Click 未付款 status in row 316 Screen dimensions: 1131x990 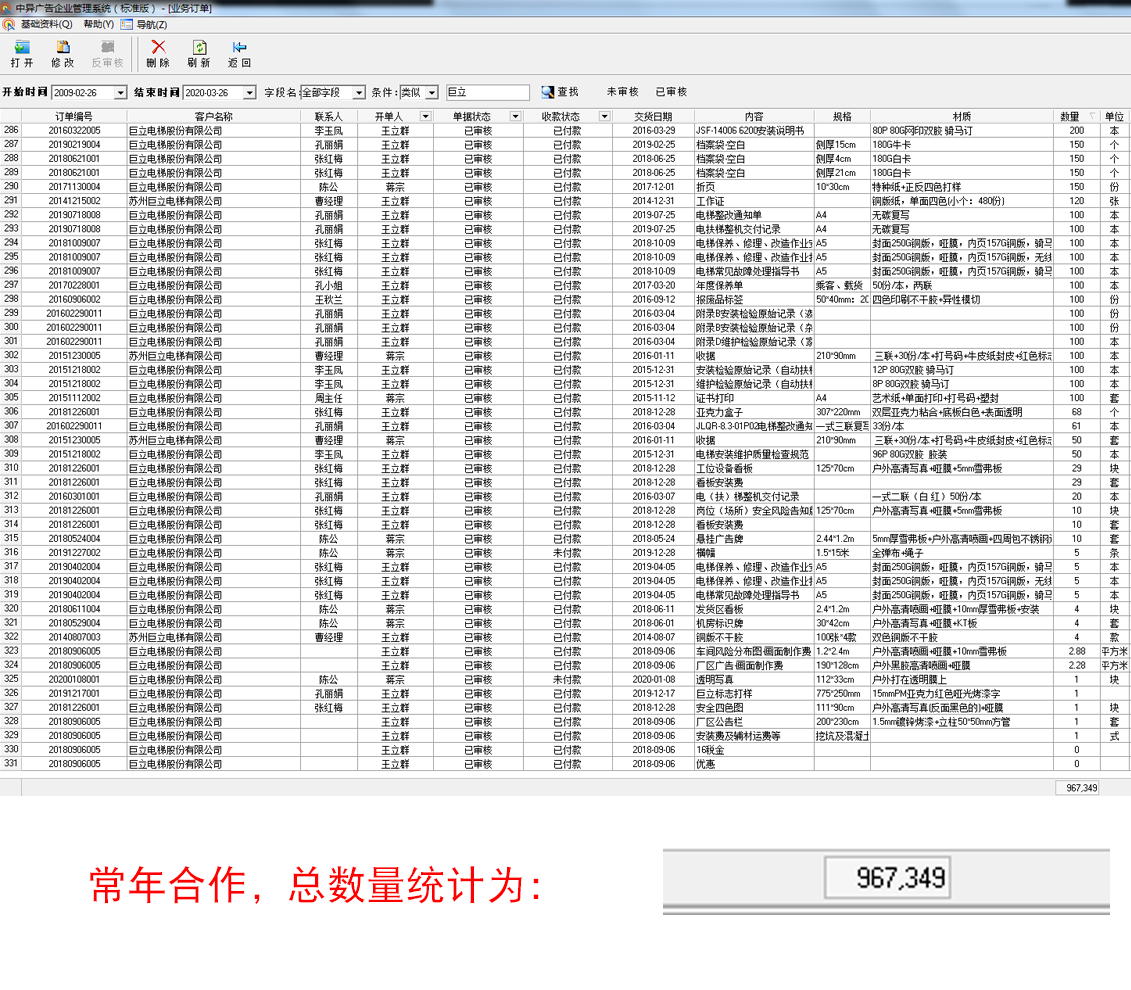coord(567,553)
